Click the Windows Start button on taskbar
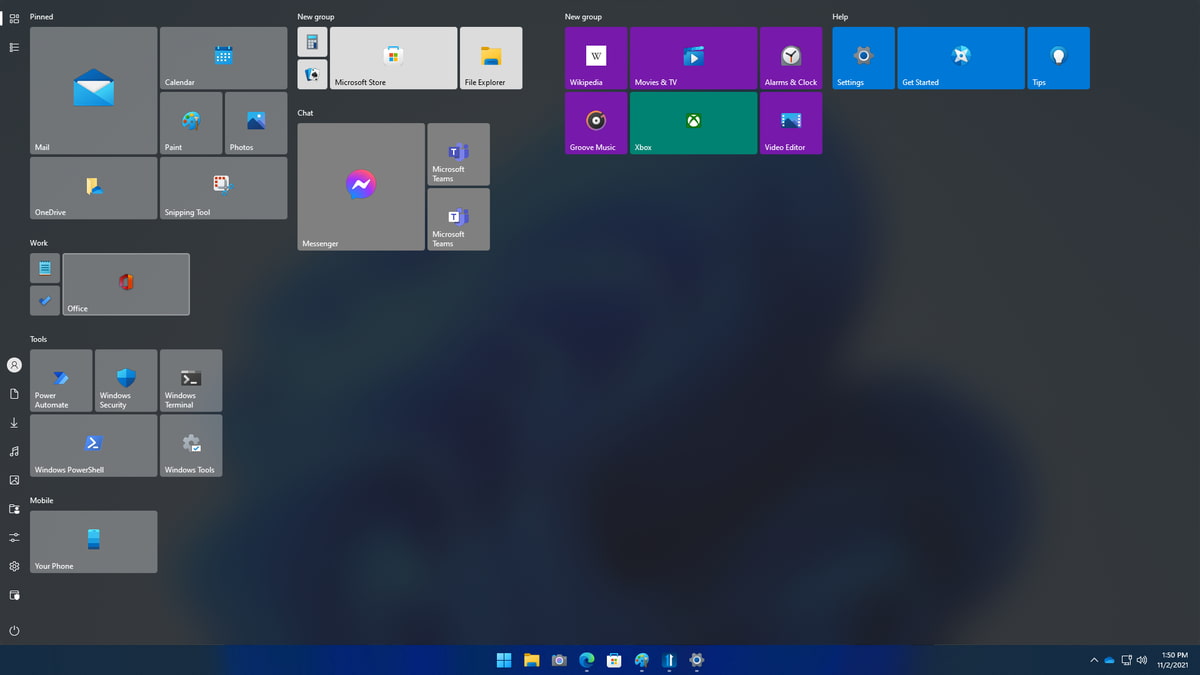This screenshot has width=1200, height=675. [504, 660]
